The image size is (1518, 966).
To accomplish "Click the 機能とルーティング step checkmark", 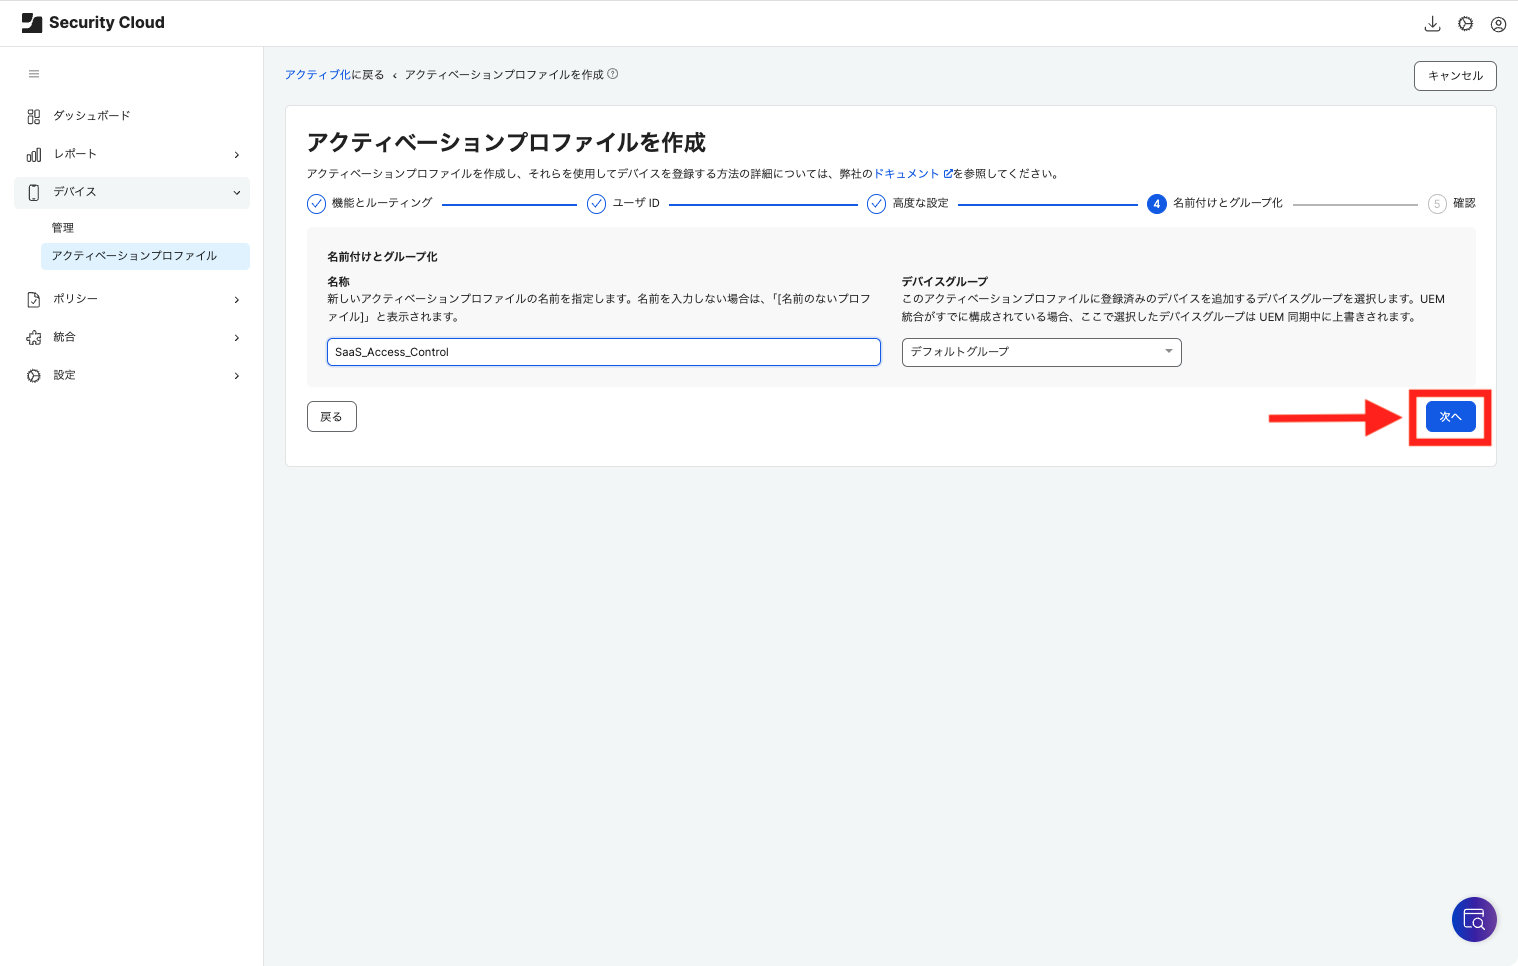I will pos(316,204).
